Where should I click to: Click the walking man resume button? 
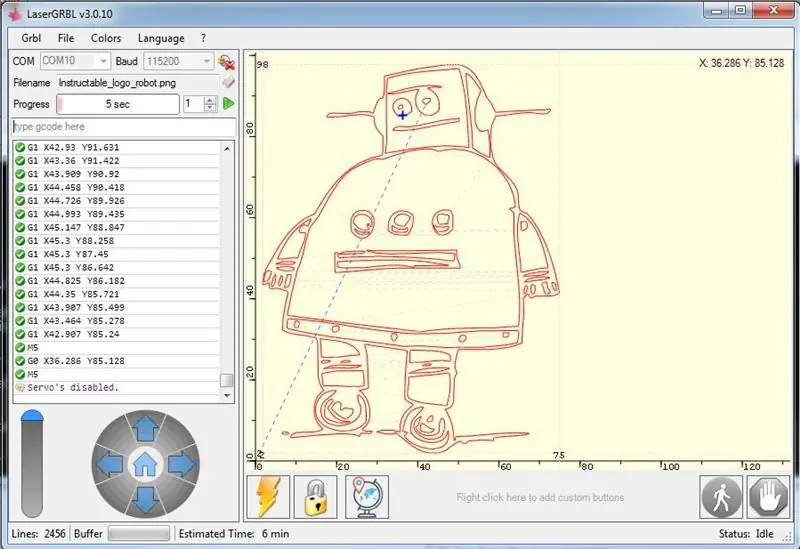721,497
